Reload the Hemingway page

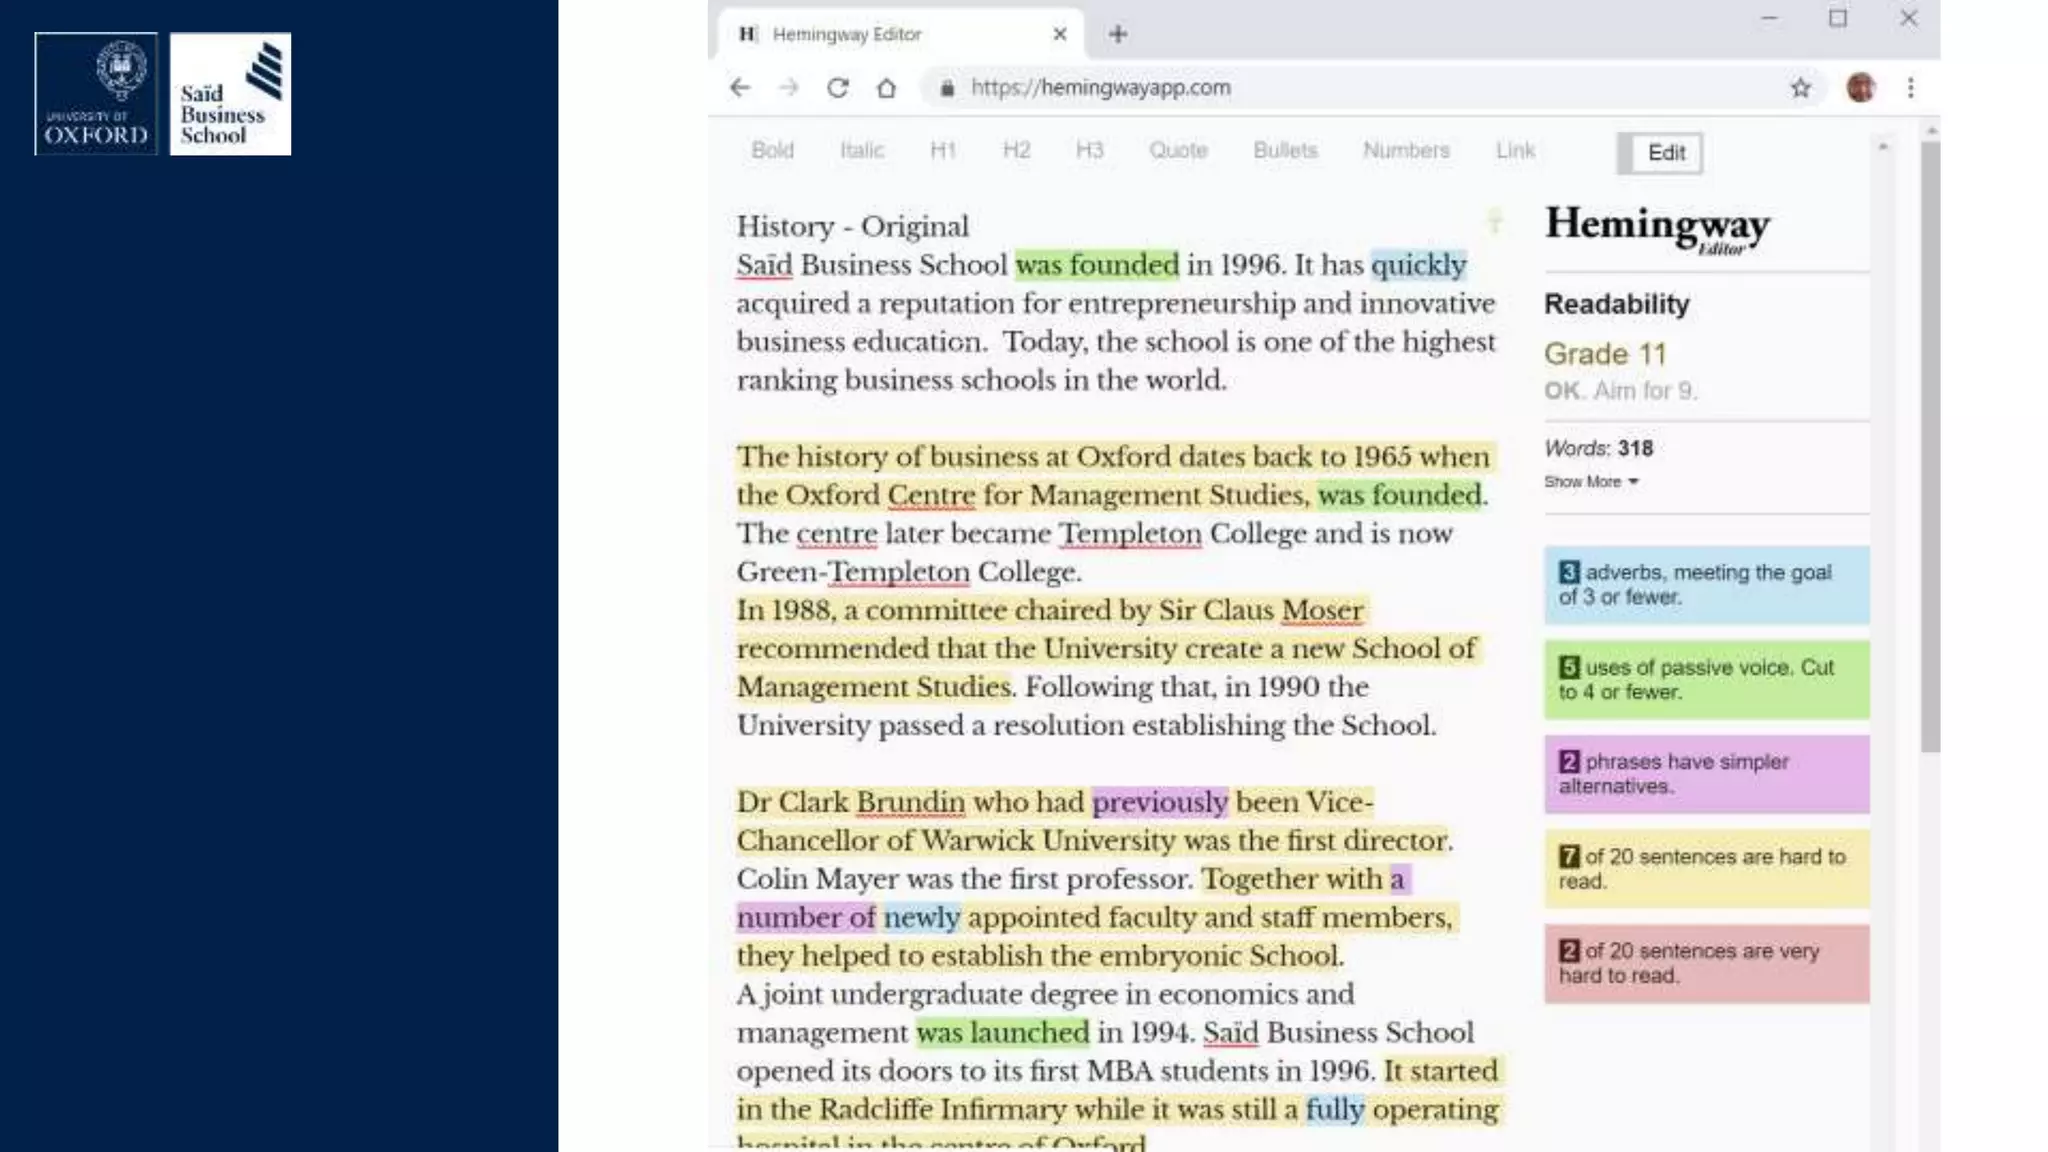[x=838, y=88]
